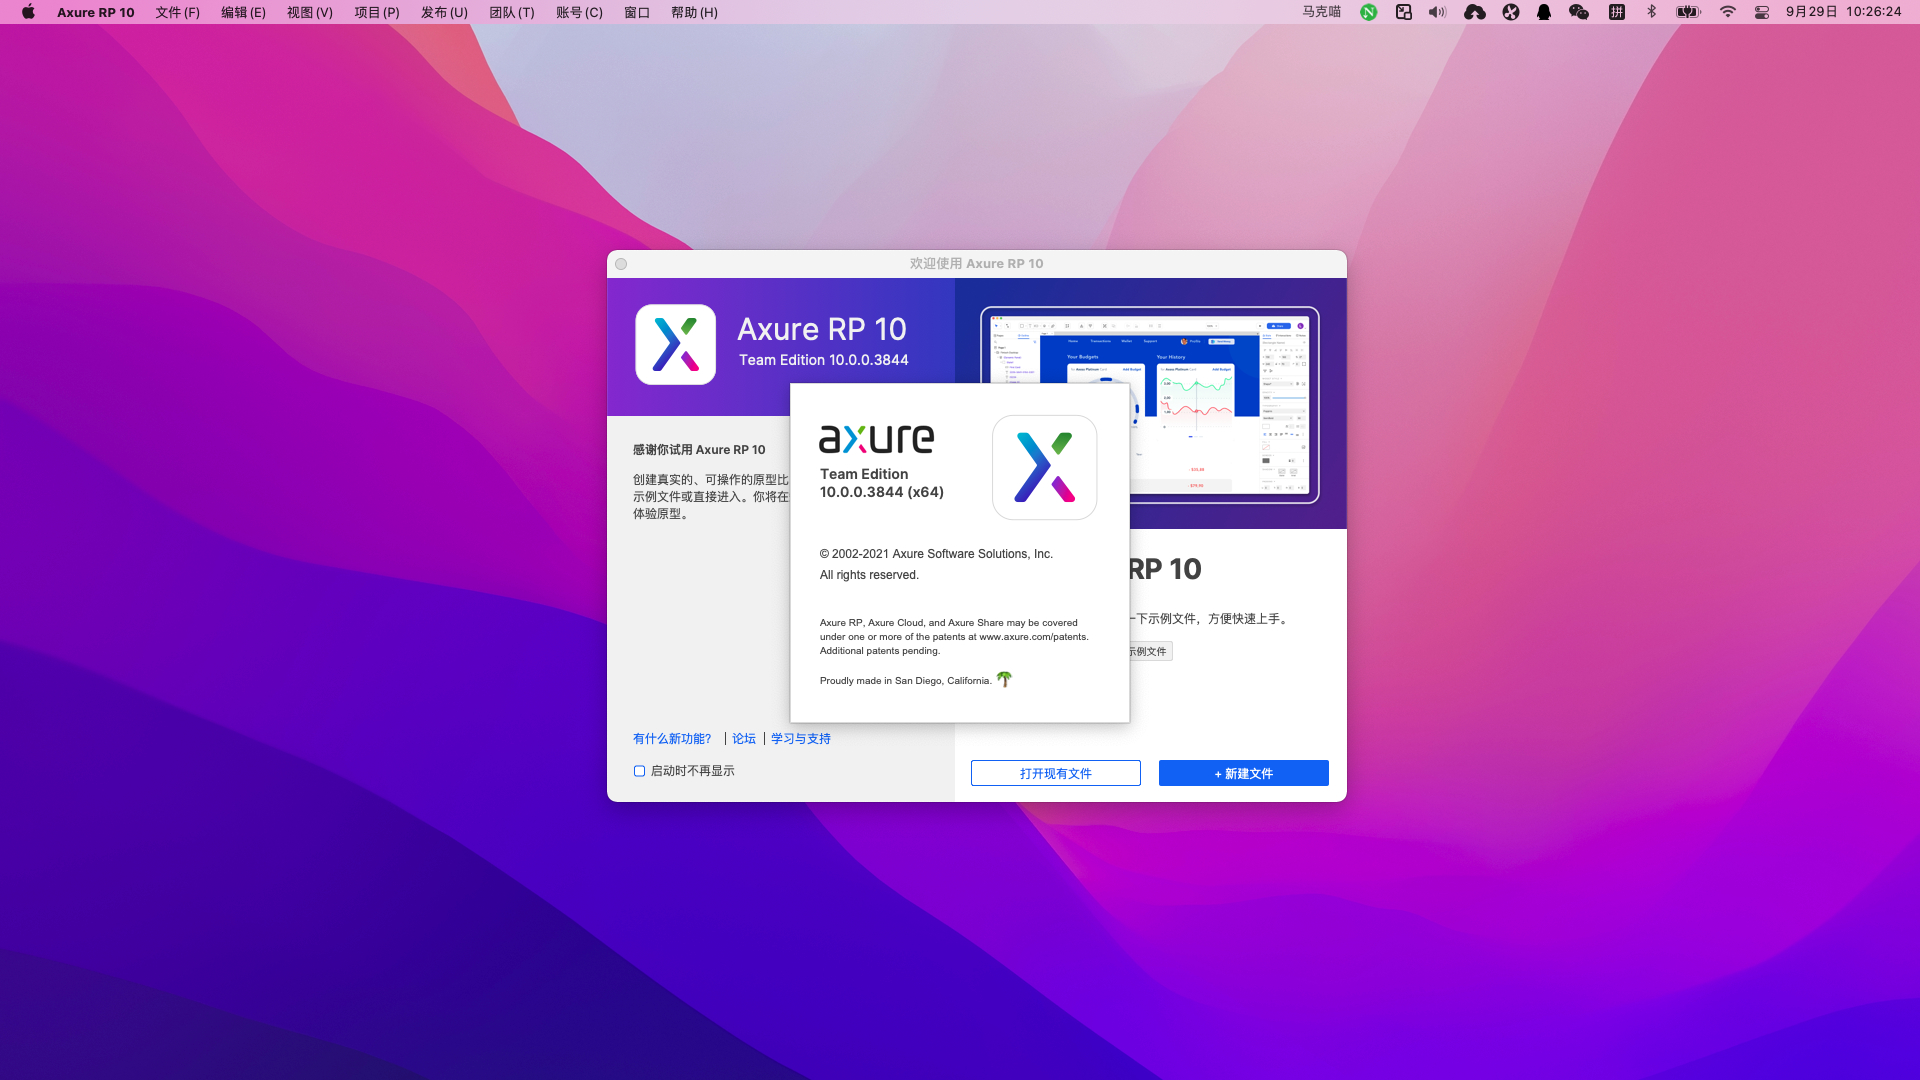
Task: Open the 视图 (V) menu
Action: (x=310, y=12)
